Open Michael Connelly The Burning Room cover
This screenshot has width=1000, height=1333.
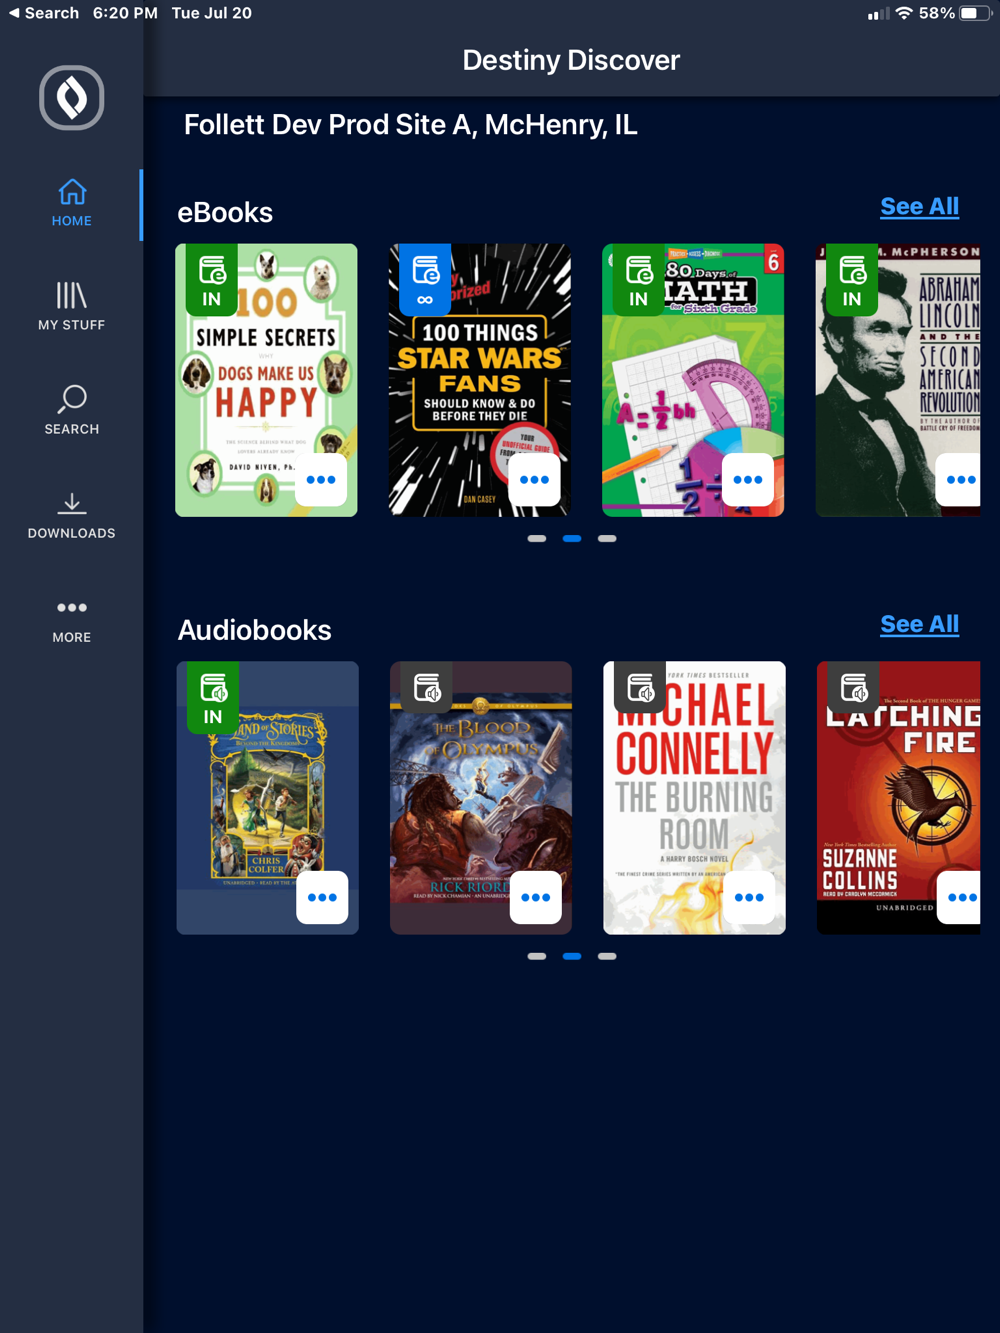click(695, 798)
